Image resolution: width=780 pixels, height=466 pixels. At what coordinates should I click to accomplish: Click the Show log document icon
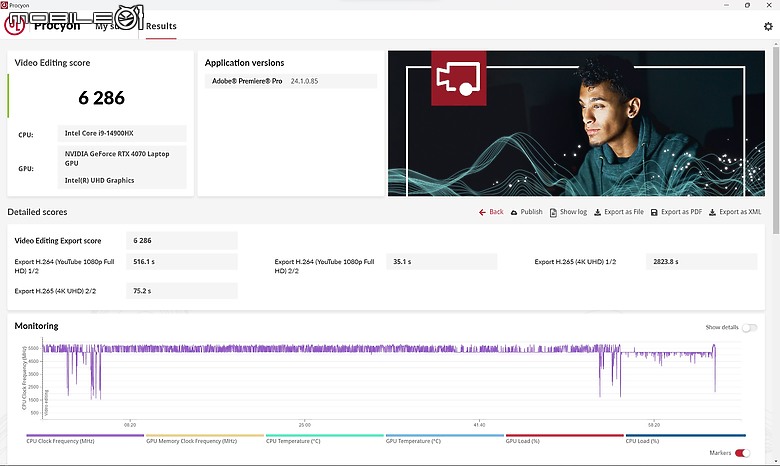tap(553, 212)
